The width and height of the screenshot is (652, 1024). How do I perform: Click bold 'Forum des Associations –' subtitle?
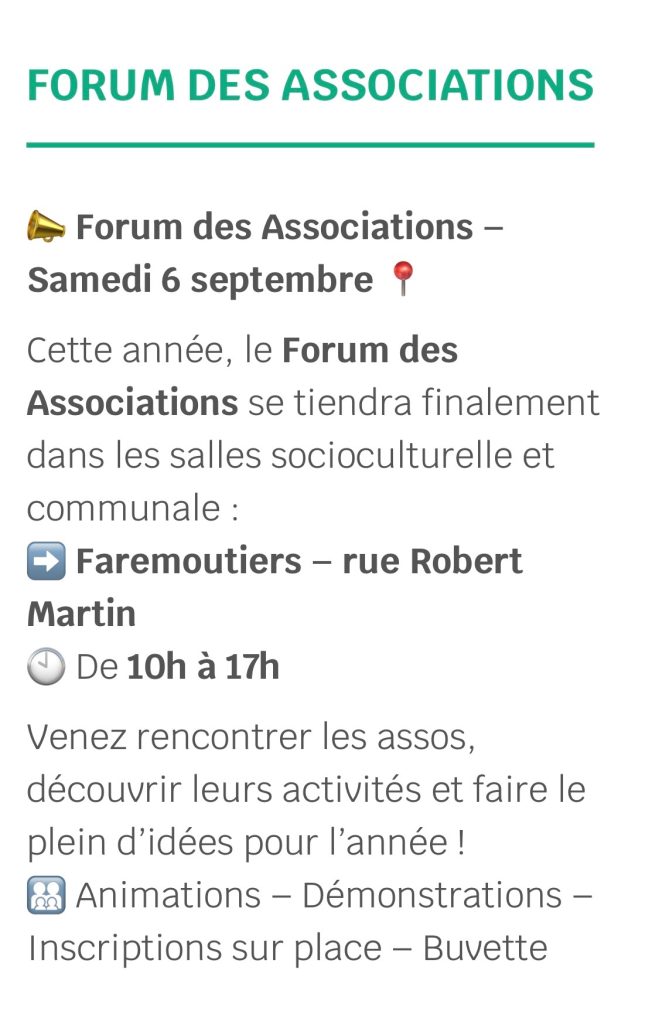coord(289,227)
